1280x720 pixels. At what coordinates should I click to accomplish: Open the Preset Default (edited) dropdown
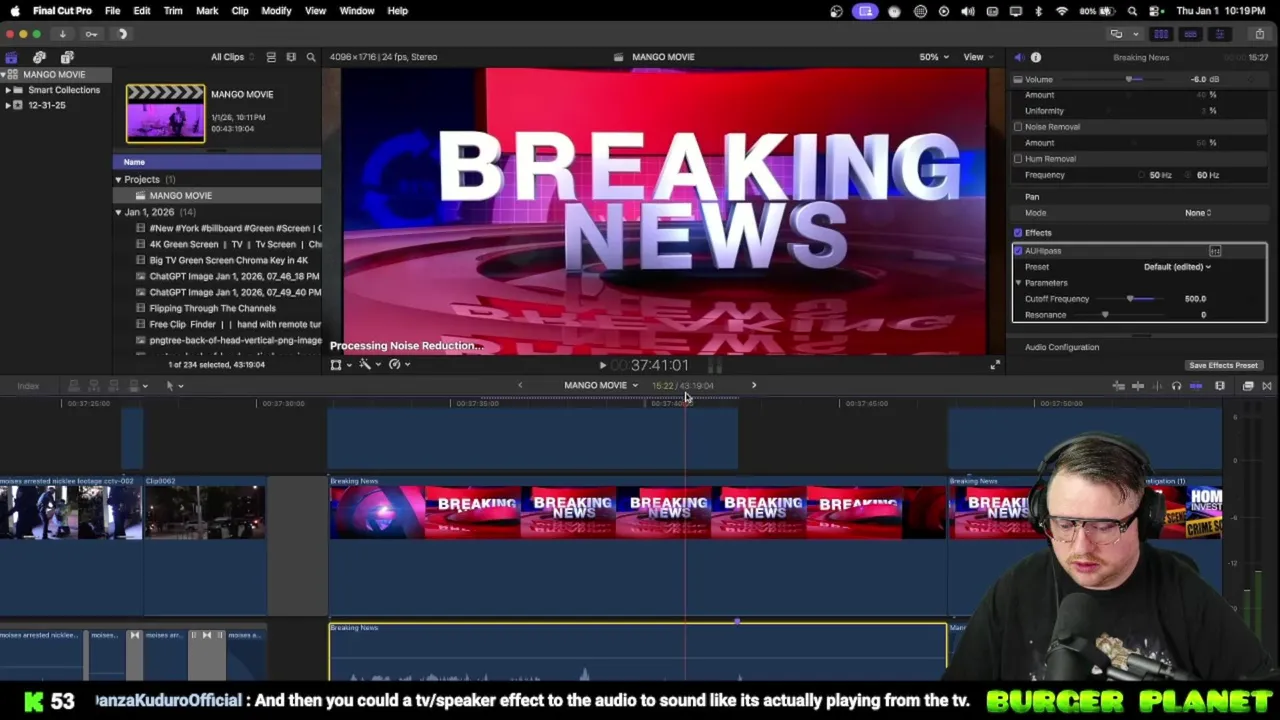click(x=1177, y=267)
